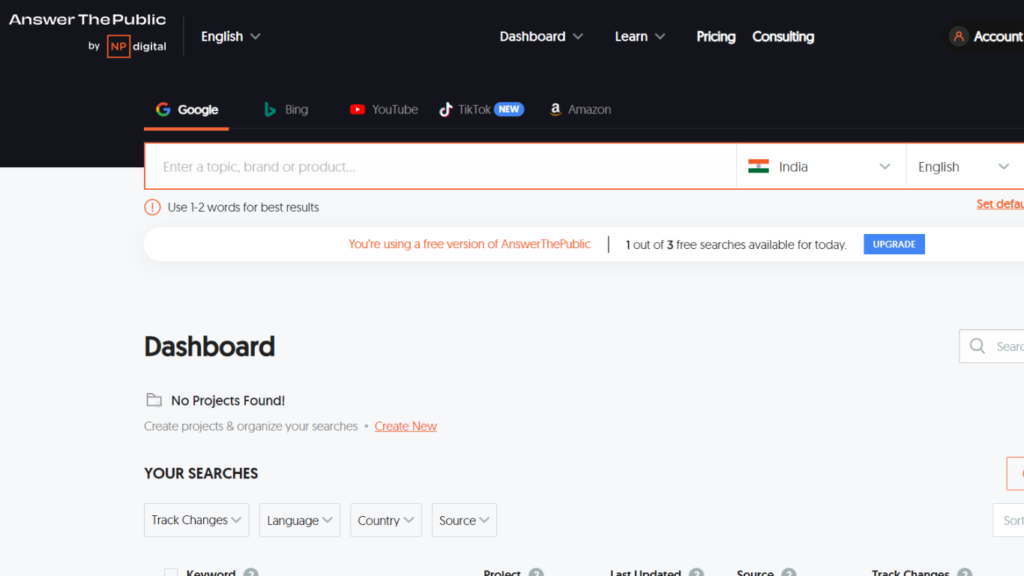Viewport: 1024px width, 576px height.
Task: Click the help icon next to Keyword
Action: (251, 573)
